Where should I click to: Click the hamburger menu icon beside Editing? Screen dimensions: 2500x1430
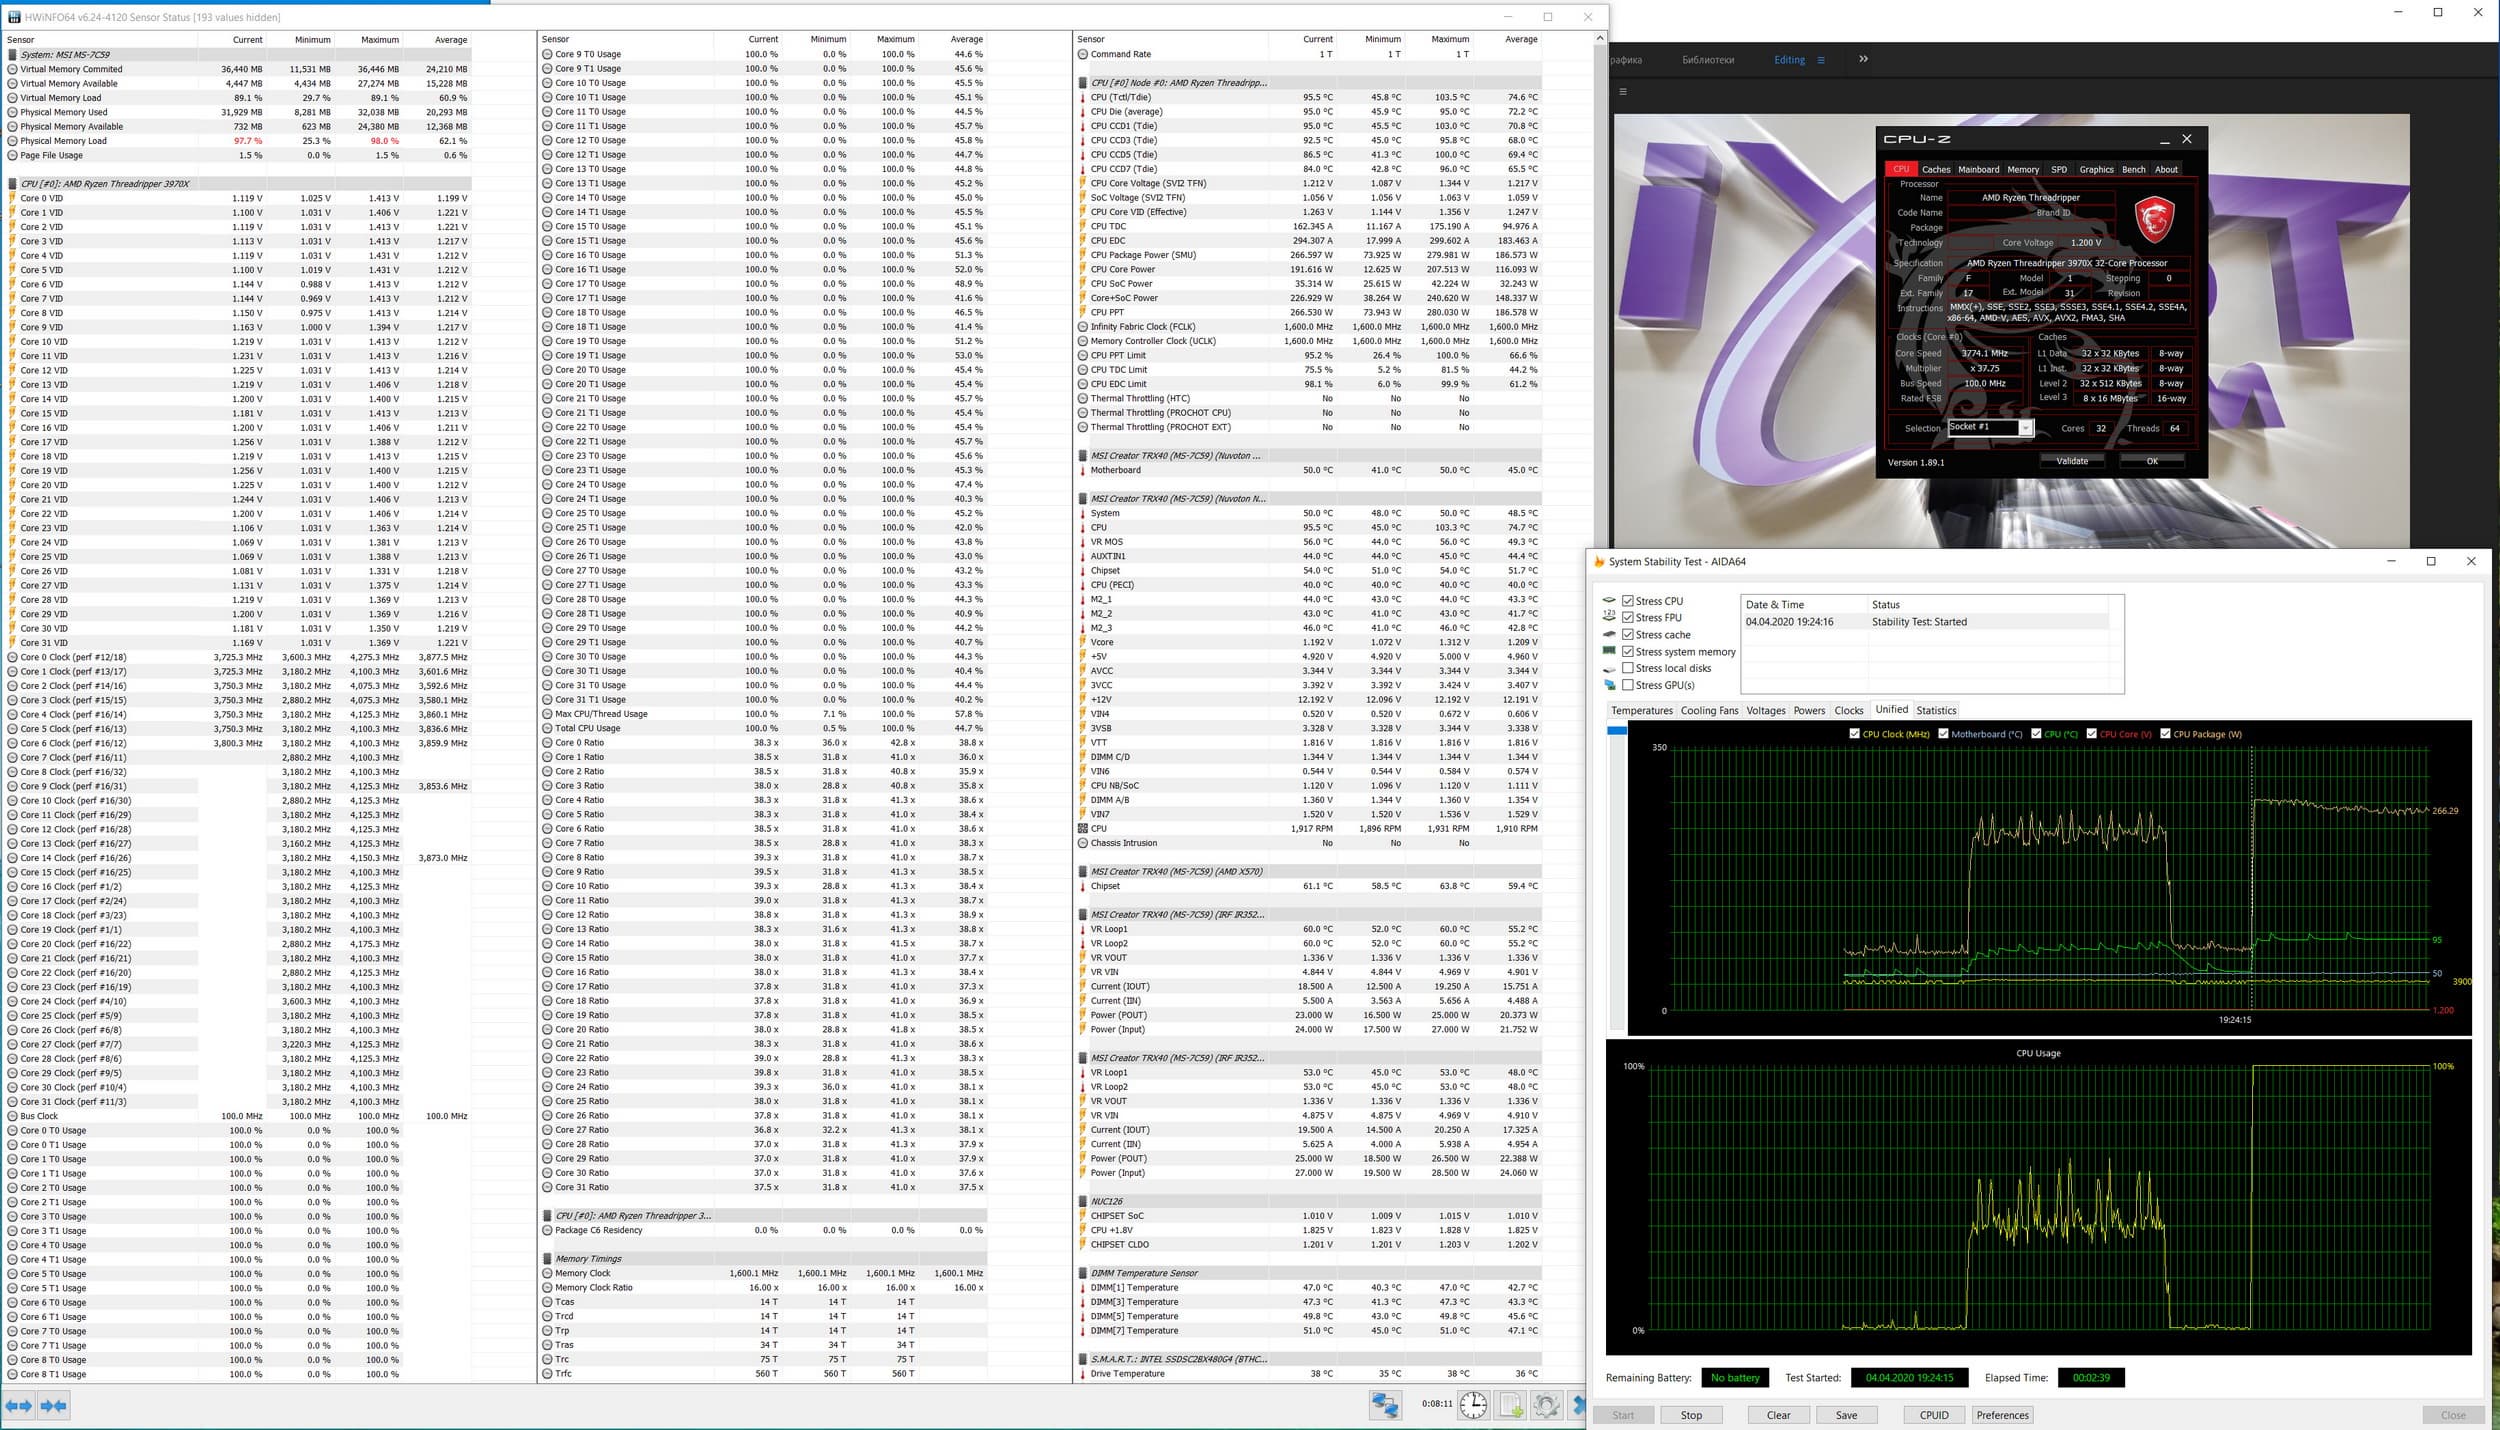click(x=1821, y=60)
